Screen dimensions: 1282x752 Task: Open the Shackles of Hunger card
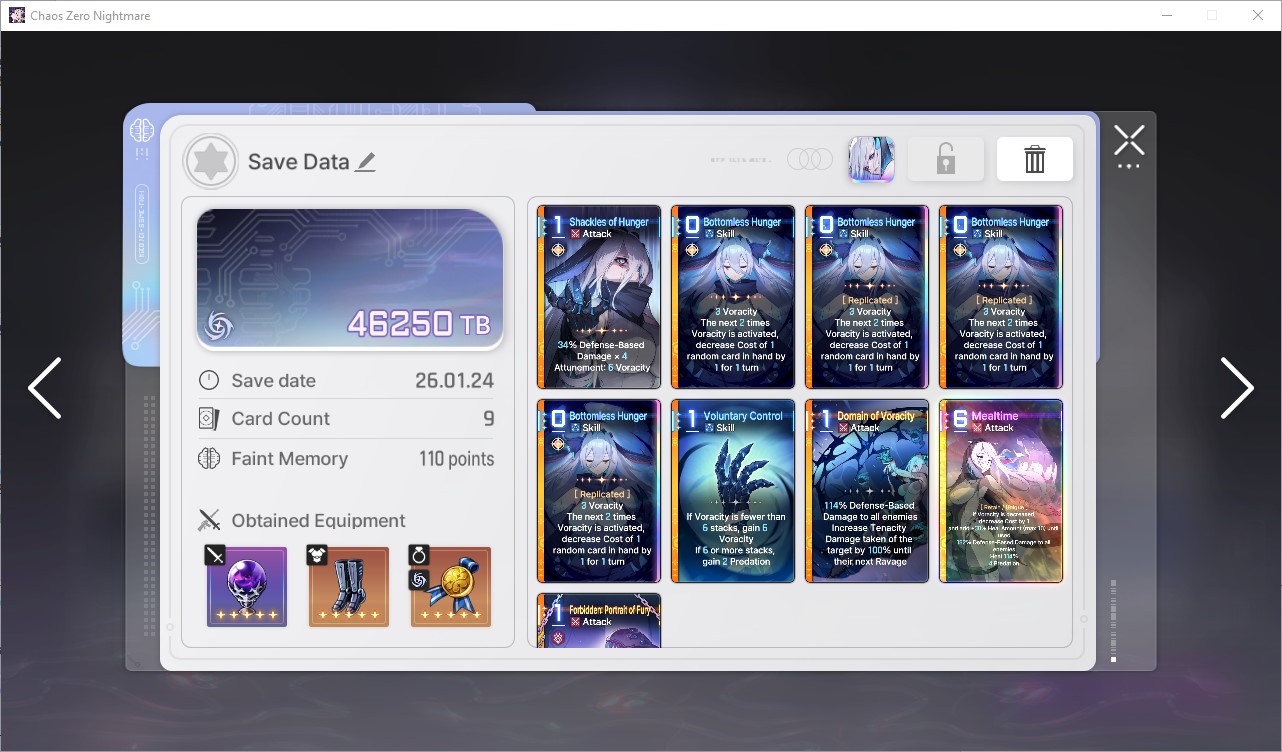(x=599, y=297)
